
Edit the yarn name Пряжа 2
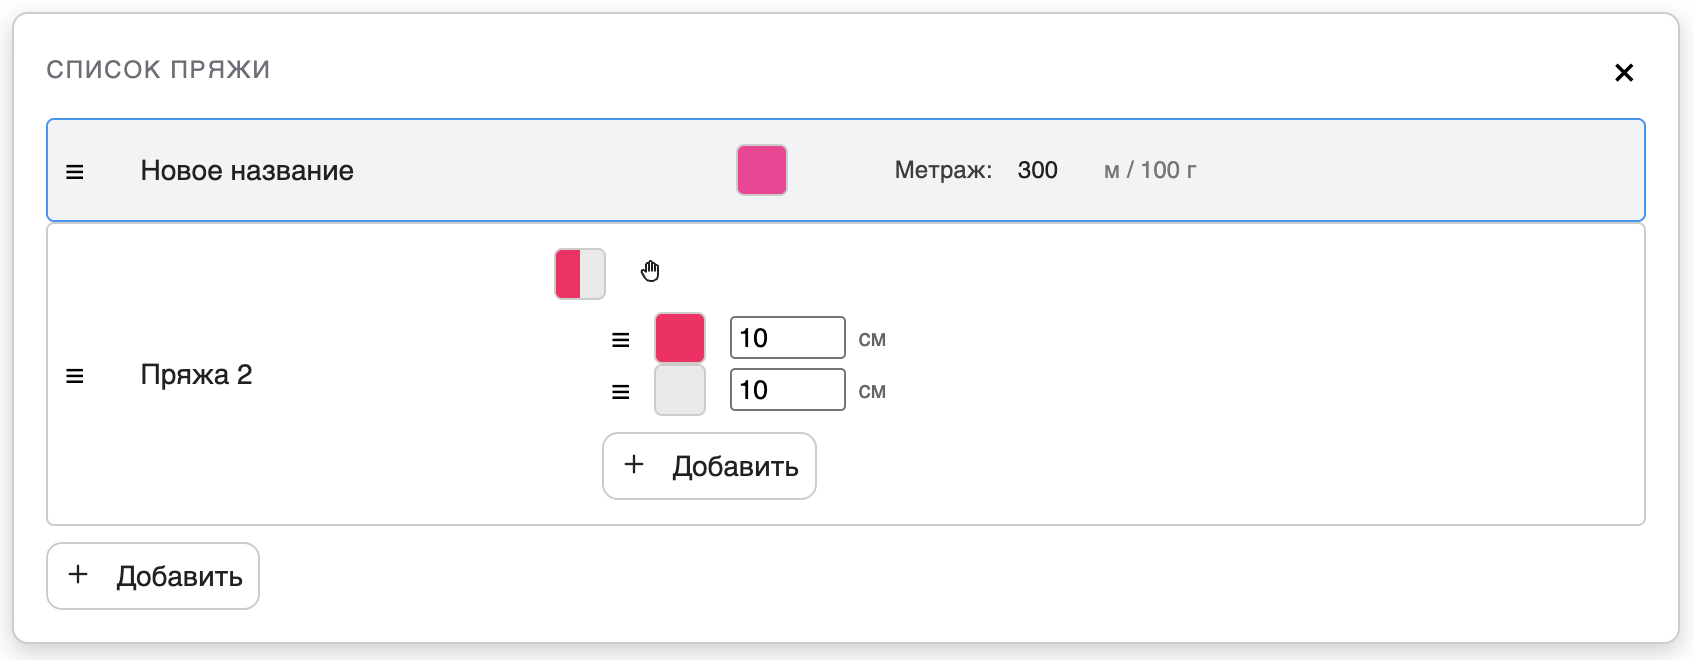pos(196,375)
